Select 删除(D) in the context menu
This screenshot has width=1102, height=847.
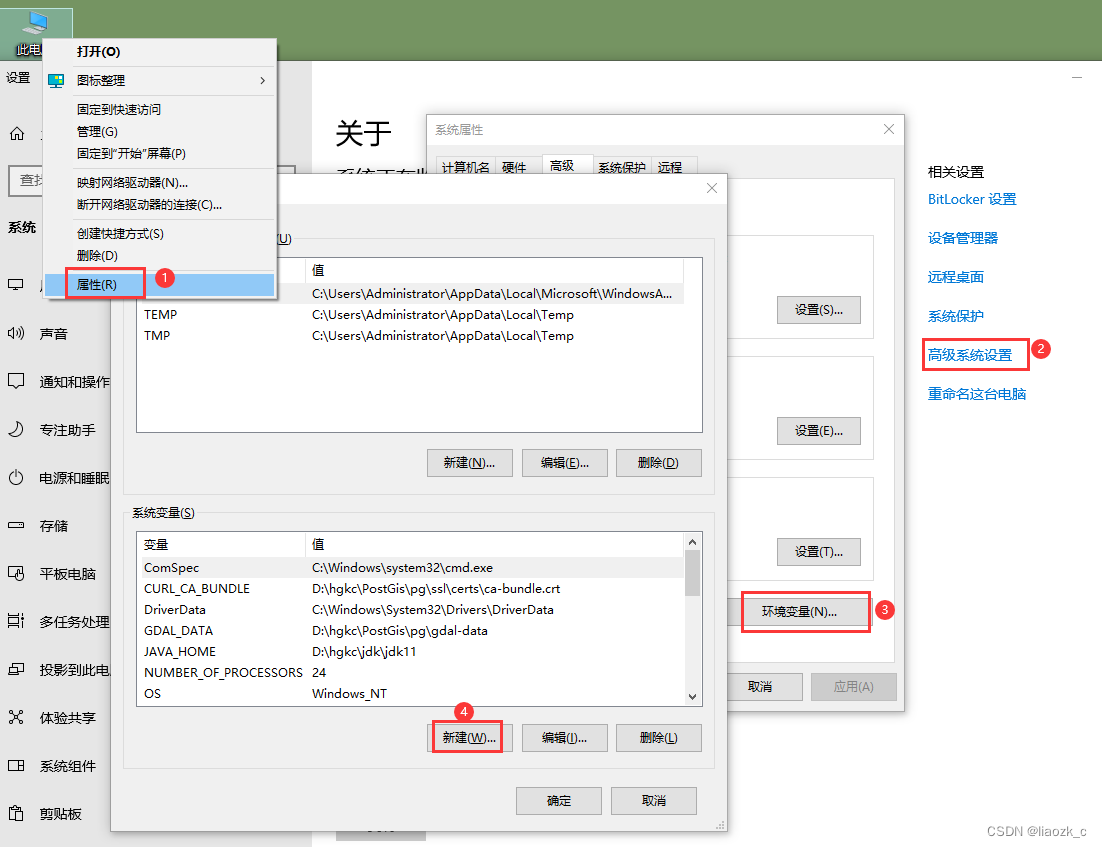click(160, 255)
